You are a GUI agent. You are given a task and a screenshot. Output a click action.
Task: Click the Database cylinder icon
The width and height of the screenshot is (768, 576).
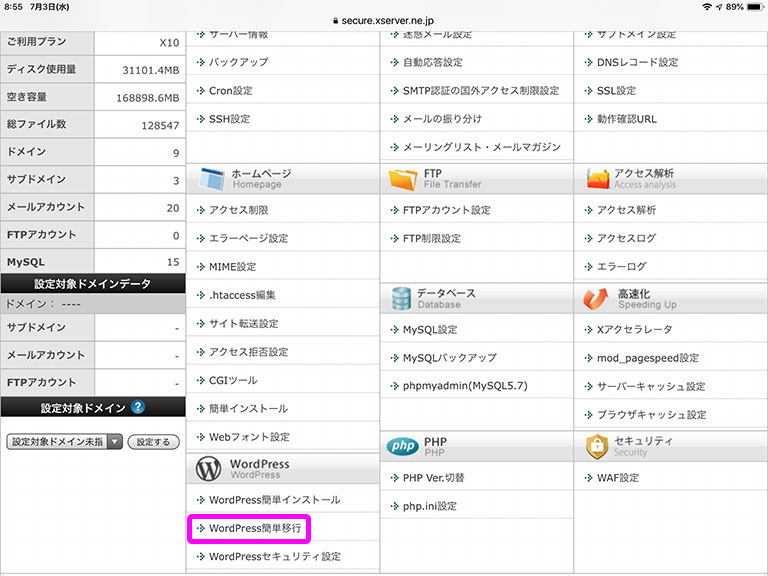tap(401, 299)
